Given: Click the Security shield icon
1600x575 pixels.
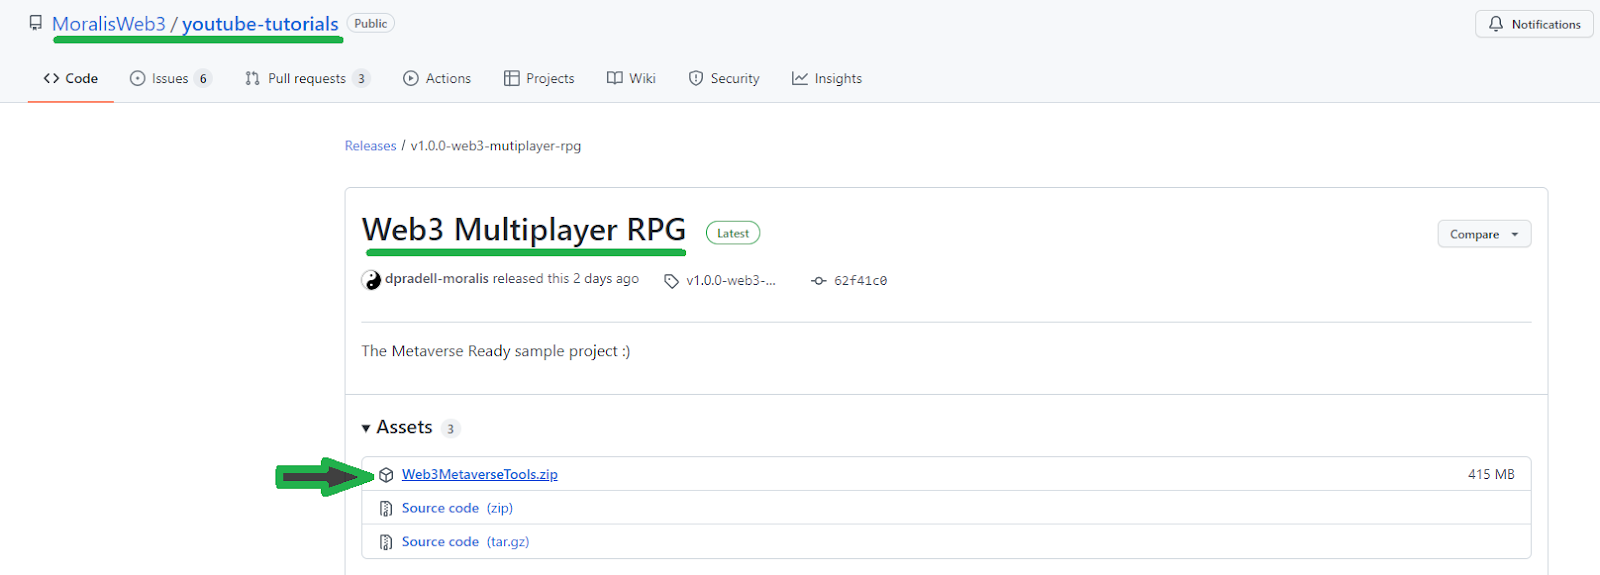Looking at the screenshot, I should coord(696,78).
